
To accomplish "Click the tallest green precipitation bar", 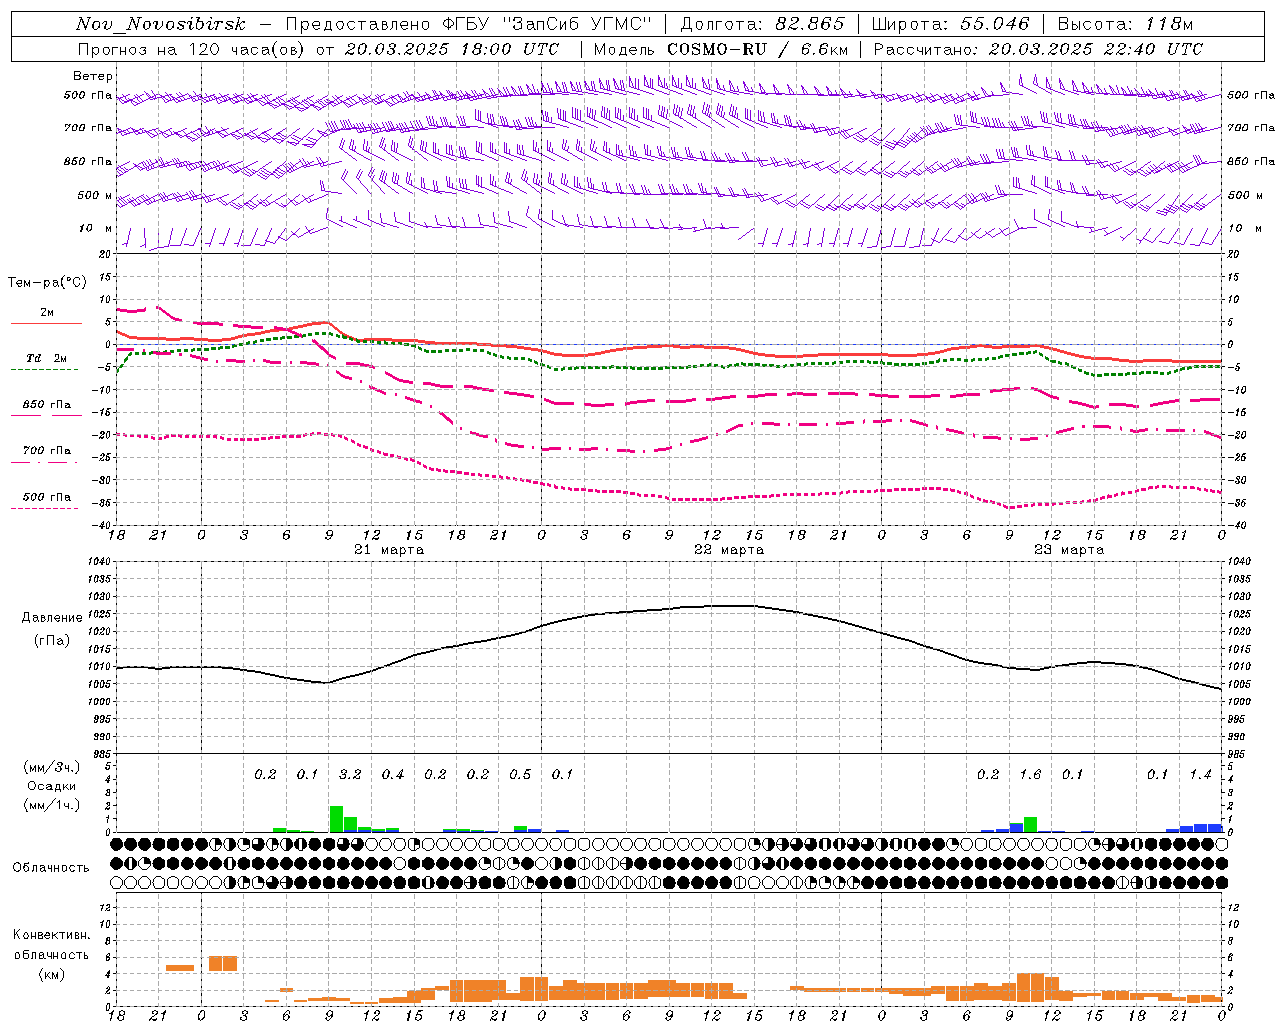I will (336, 819).
